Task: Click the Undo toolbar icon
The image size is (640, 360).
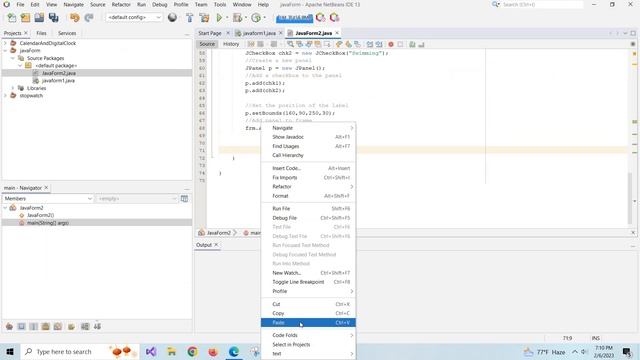Action: pyautogui.click(x=74, y=18)
